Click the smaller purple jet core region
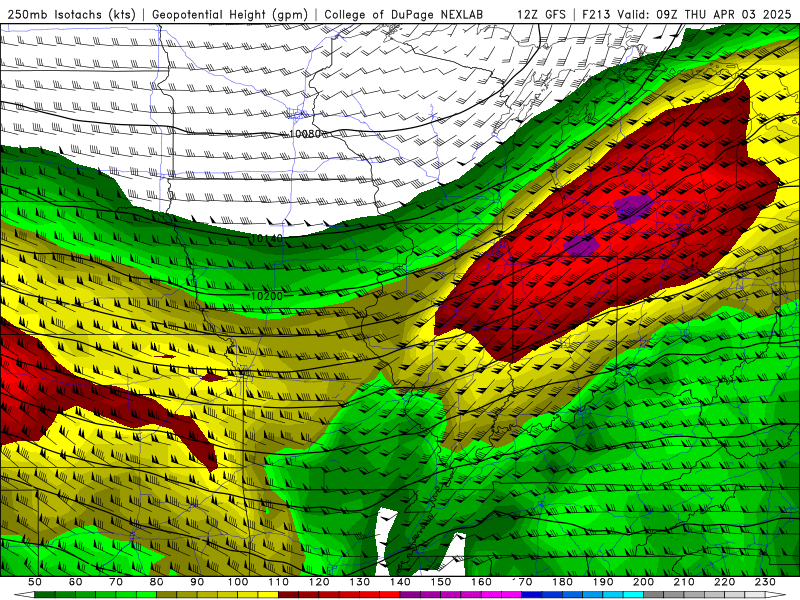 pos(582,246)
